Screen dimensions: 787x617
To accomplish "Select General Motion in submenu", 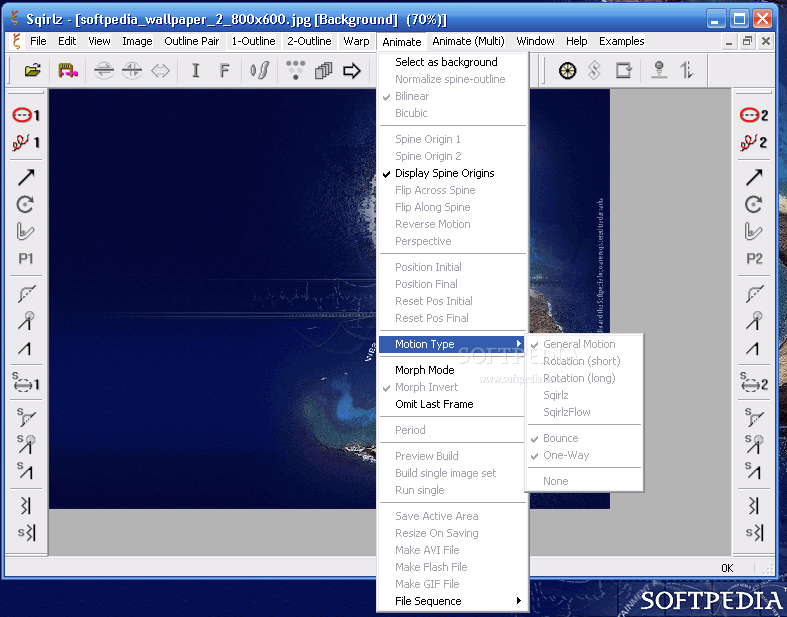I will (579, 344).
